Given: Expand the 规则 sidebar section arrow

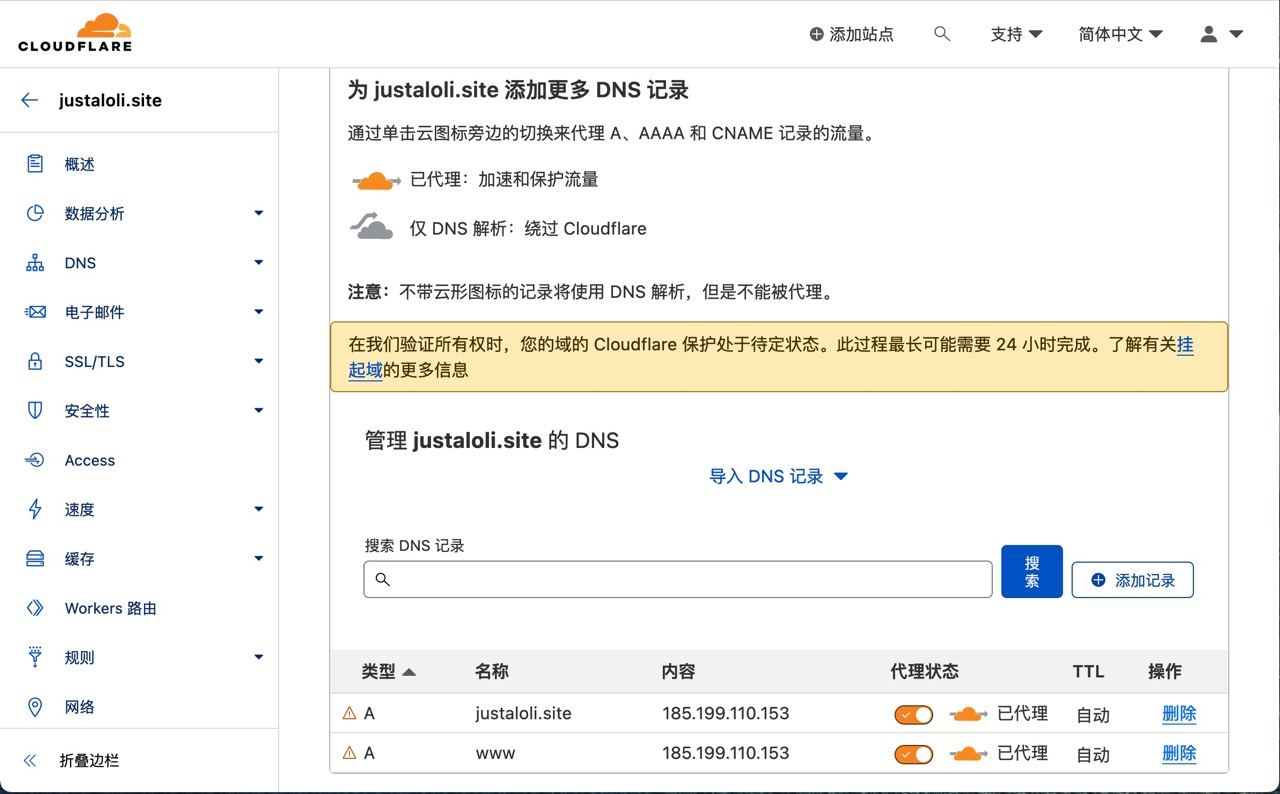Looking at the screenshot, I should [x=259, y=657].
